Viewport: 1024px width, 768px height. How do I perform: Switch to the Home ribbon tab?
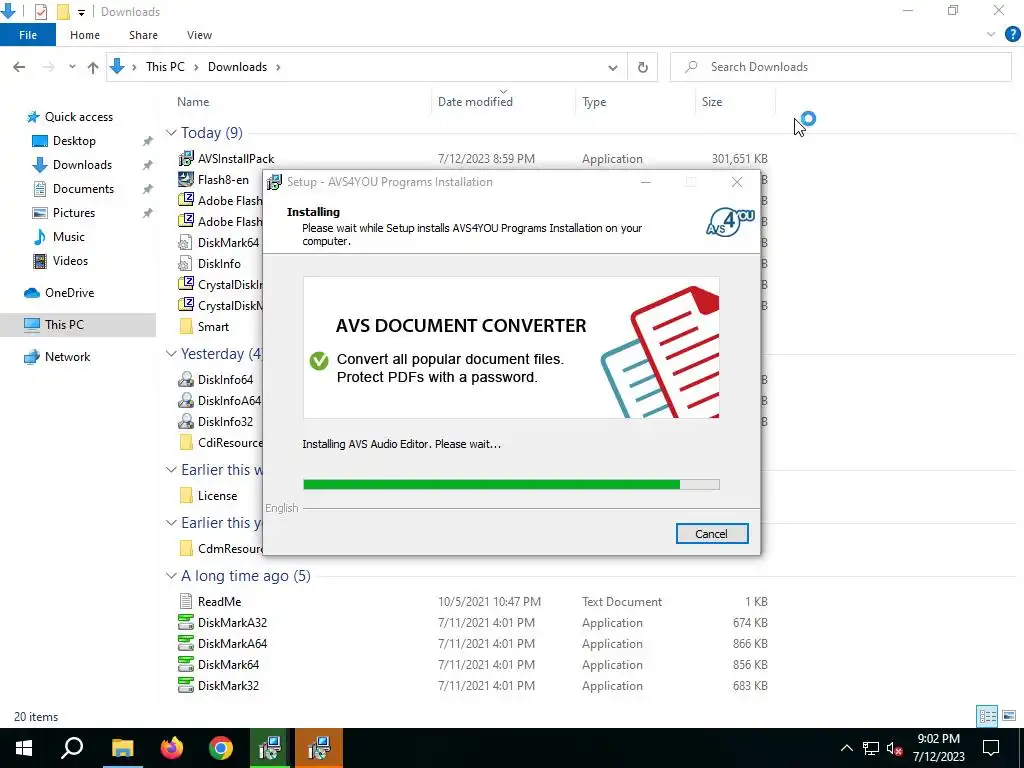pos(85,35)
